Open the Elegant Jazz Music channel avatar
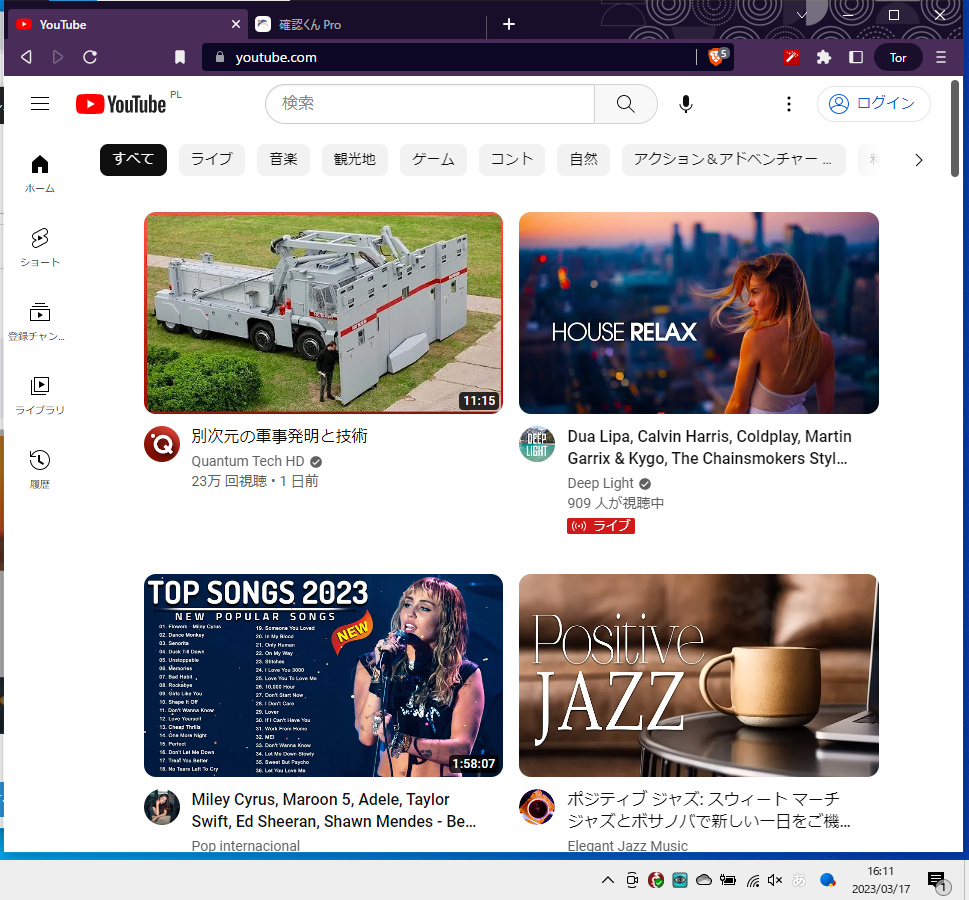Screen dimensions: 969x900 pyautogui.click(x=536, y=807)
